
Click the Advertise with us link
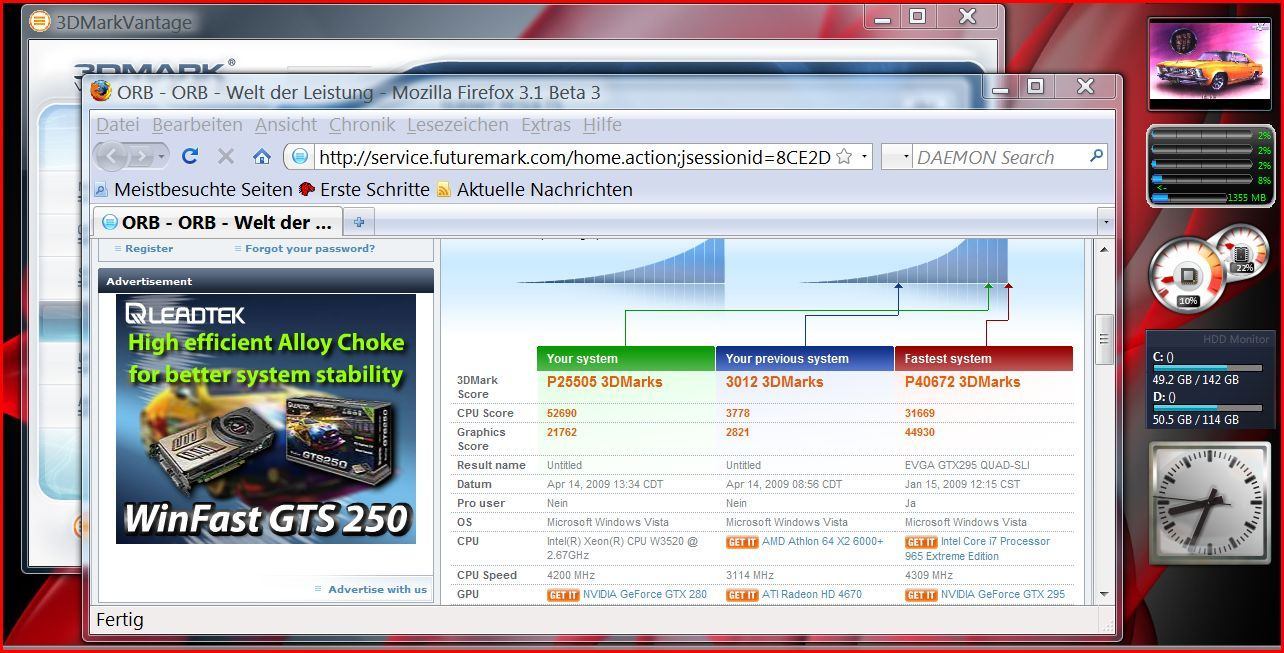point(377,589)
